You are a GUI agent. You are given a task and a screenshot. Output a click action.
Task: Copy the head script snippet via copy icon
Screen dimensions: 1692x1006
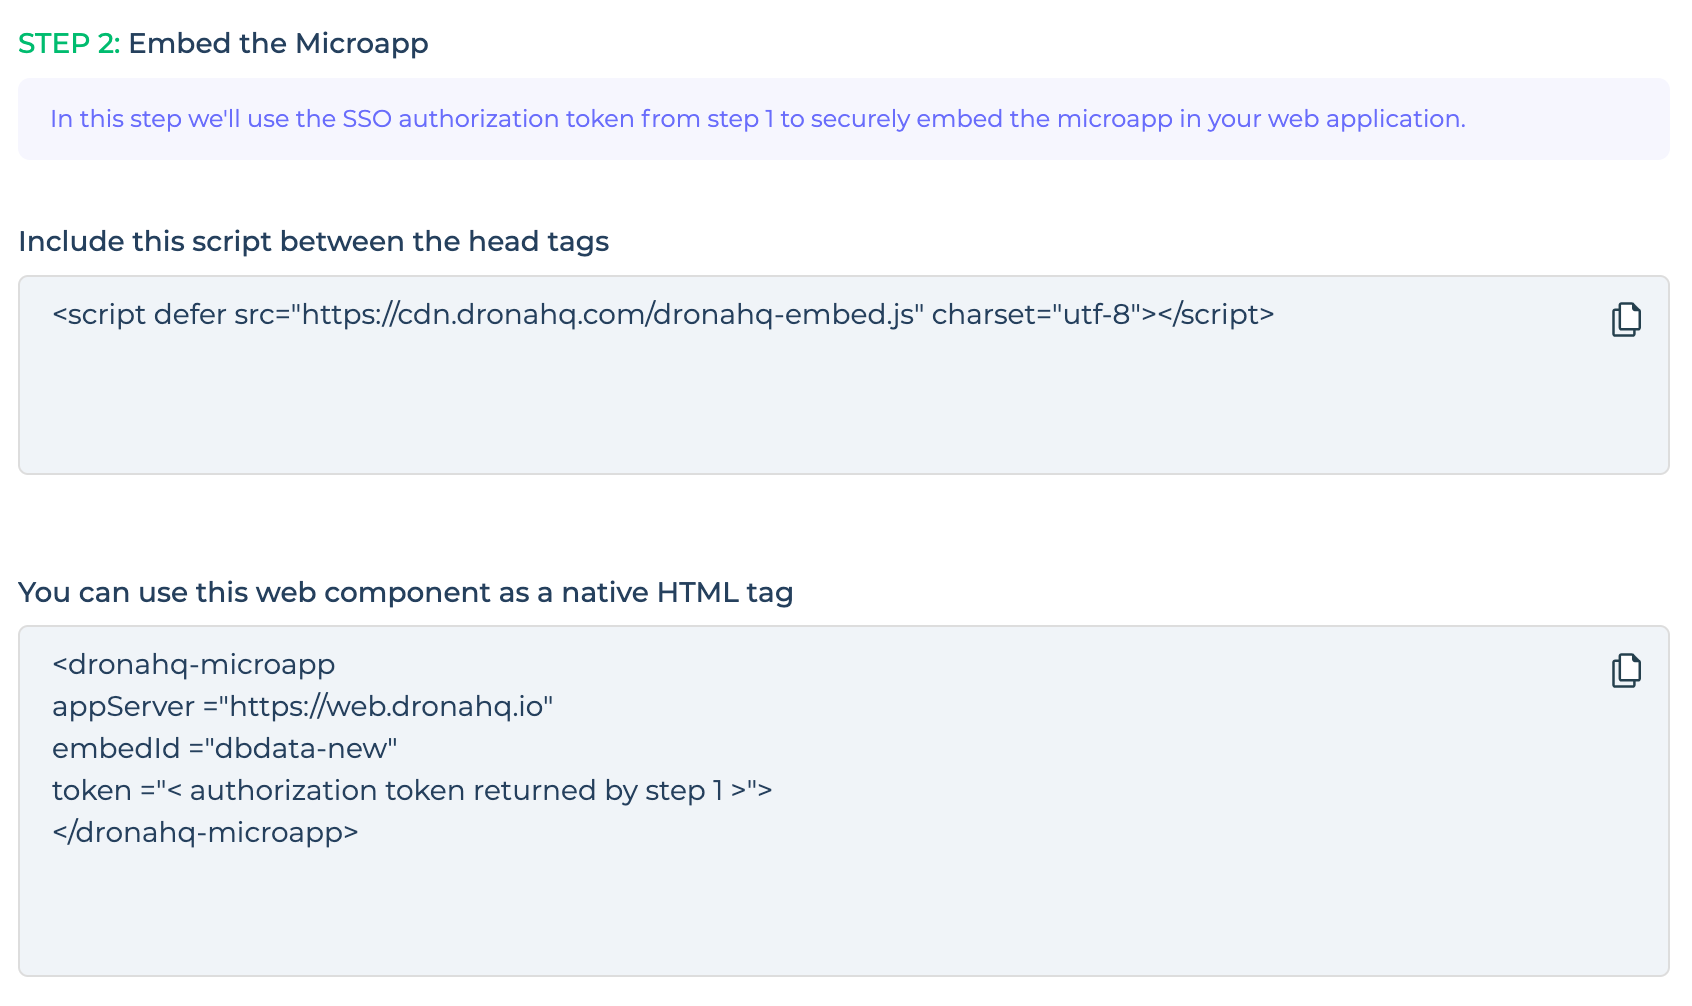point(1626,319)
